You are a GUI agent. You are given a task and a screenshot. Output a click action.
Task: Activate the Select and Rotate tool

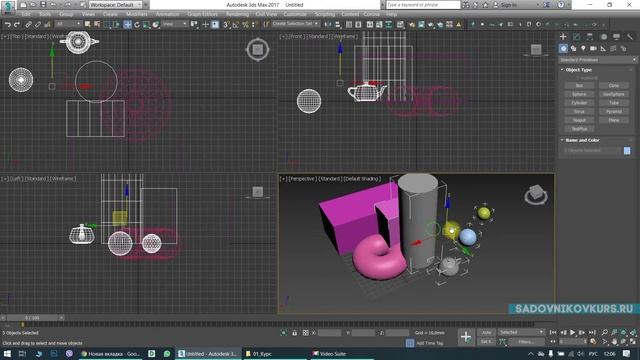pos(137,24)
